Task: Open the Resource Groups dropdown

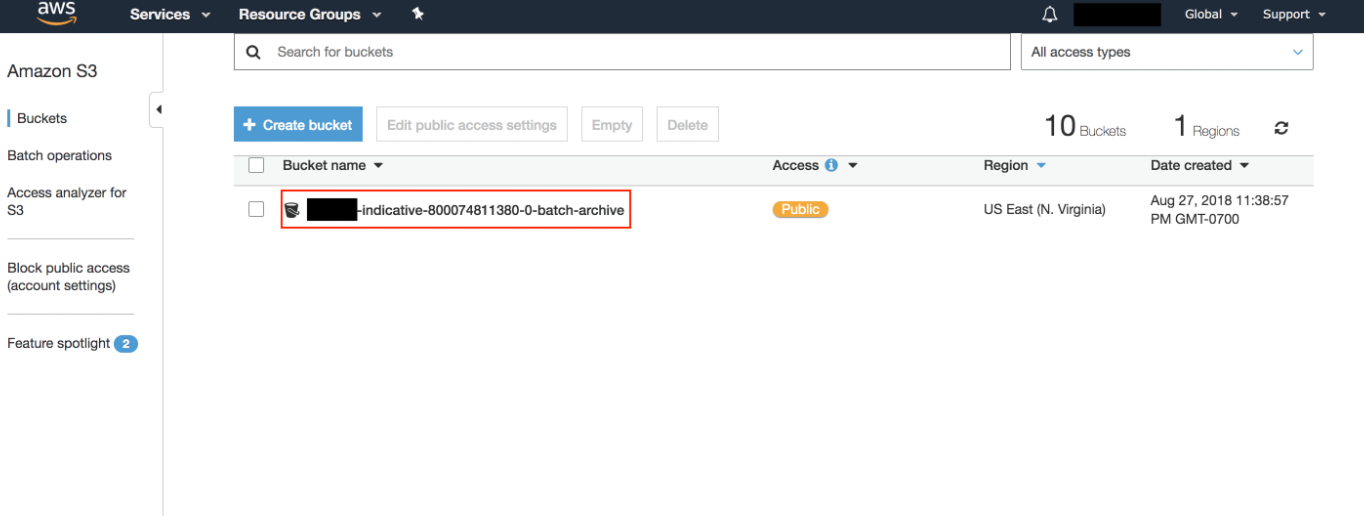Action: pos(310,14)
